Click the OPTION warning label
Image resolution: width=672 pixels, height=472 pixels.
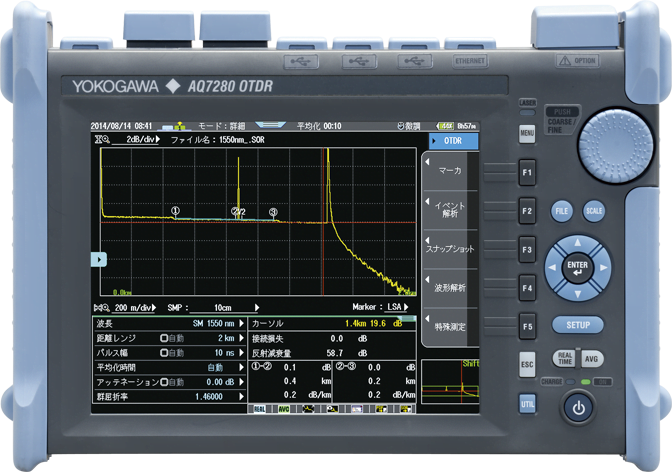(578, 60)
